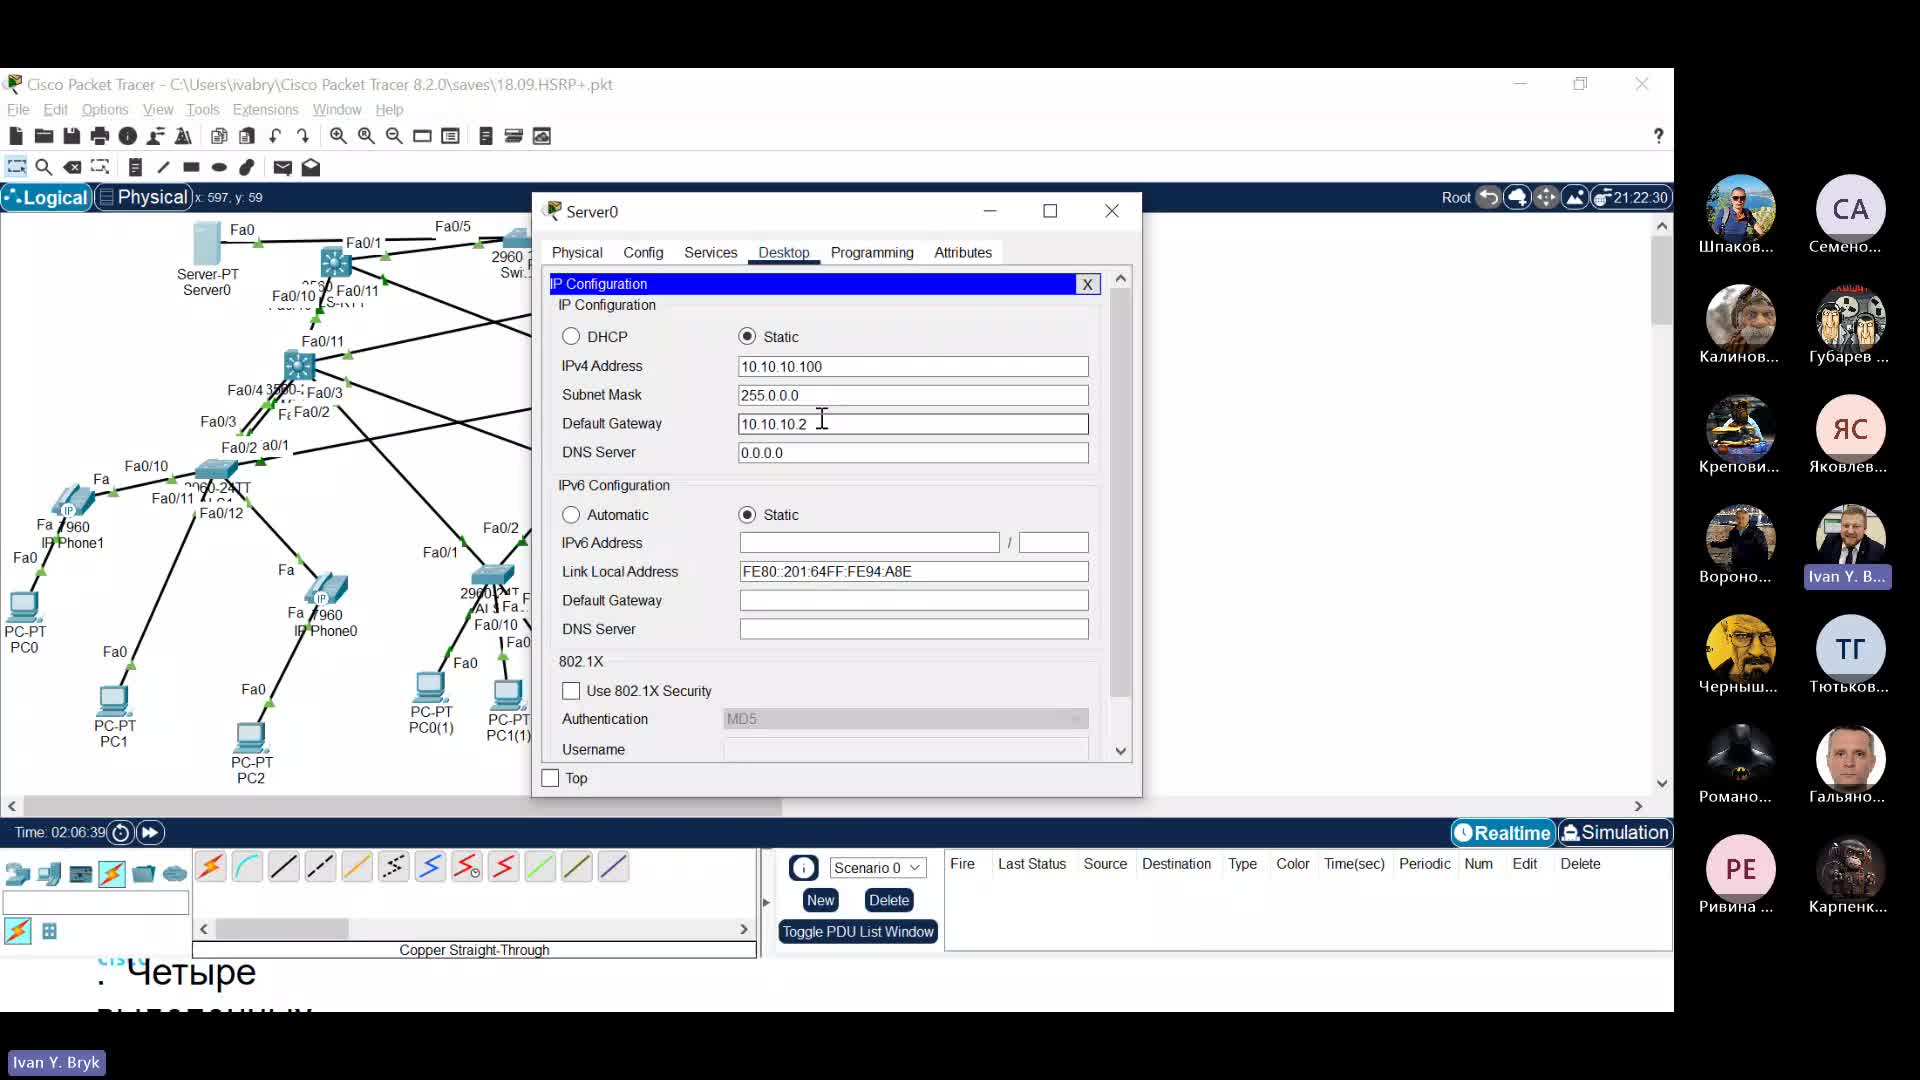
Task: Open the Scenario 0 dropdown
Action: 877,868
